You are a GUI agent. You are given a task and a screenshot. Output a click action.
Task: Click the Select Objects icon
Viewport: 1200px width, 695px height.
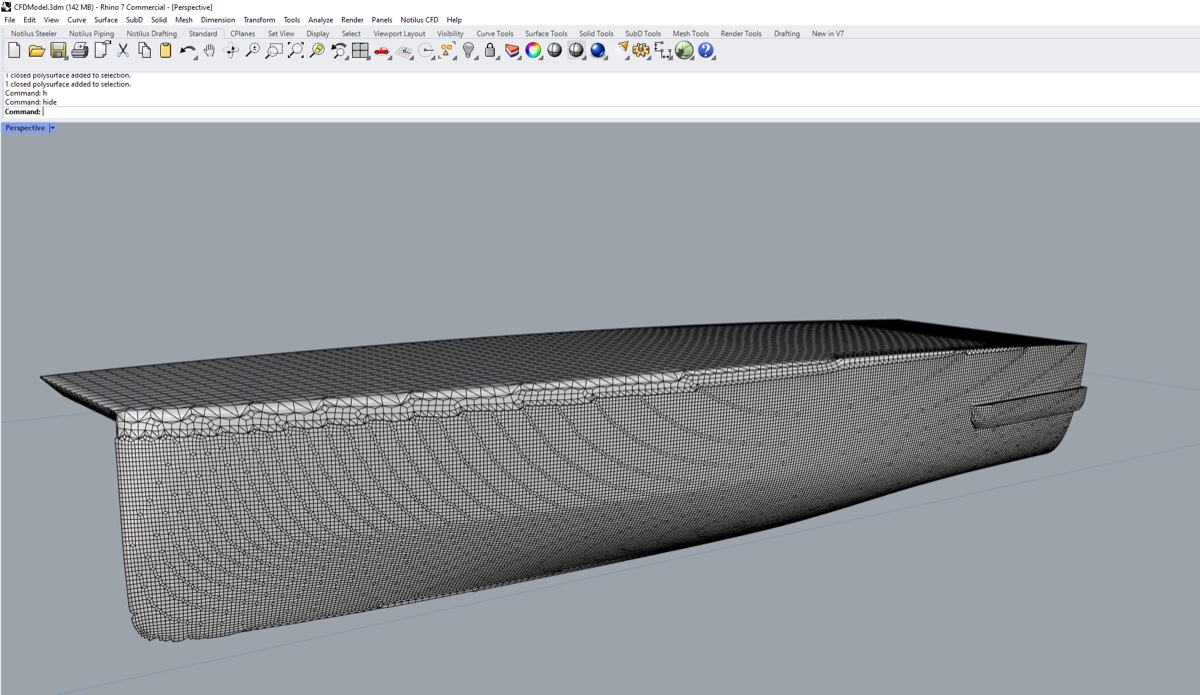click(447, 50)
